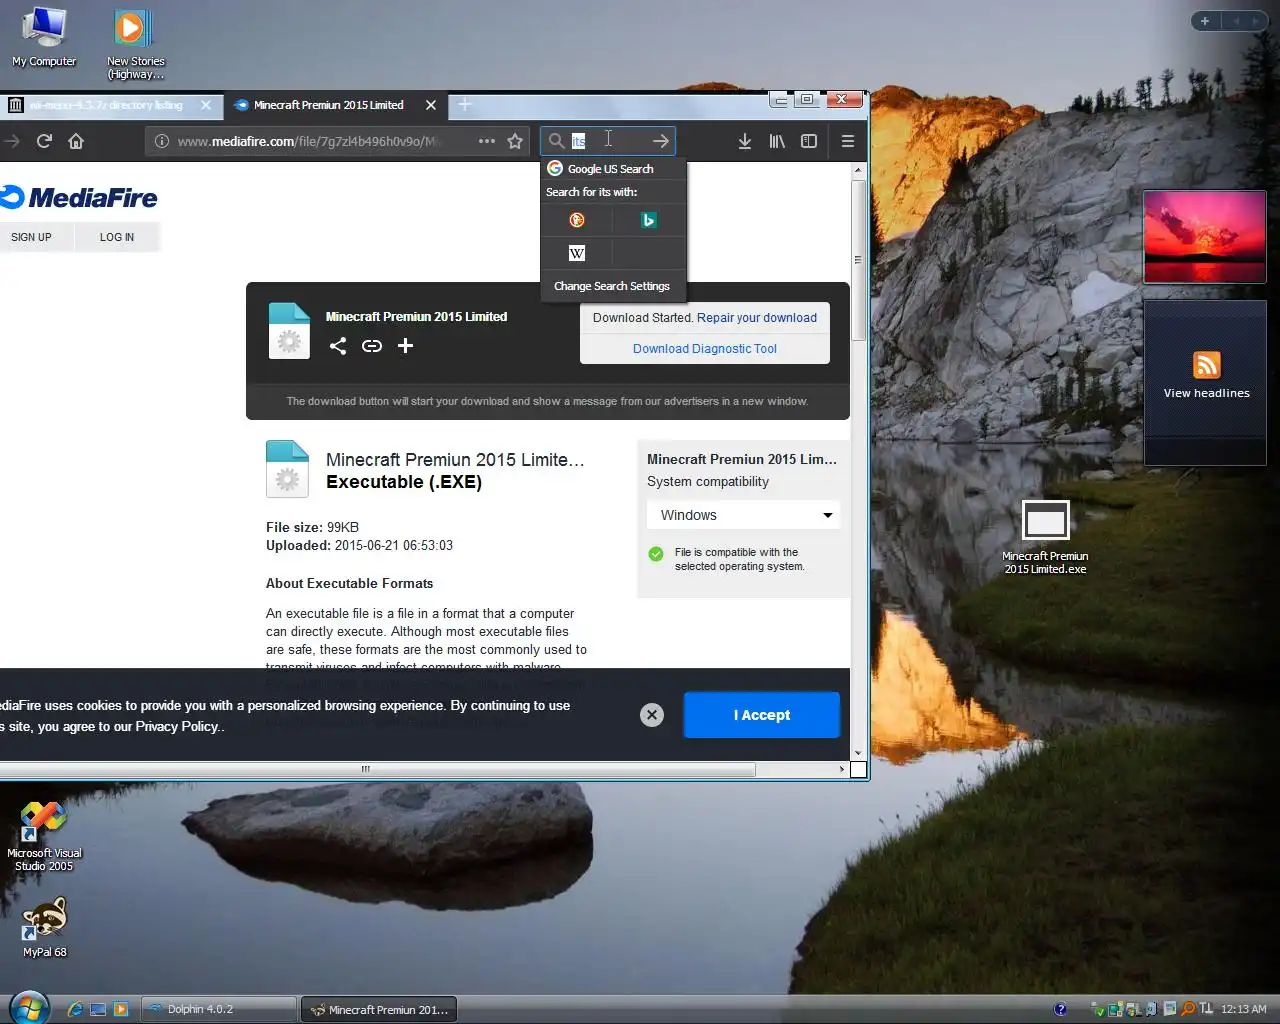Select Minecraft Premiun 2015 Limited.exe desktop file

1046,538
